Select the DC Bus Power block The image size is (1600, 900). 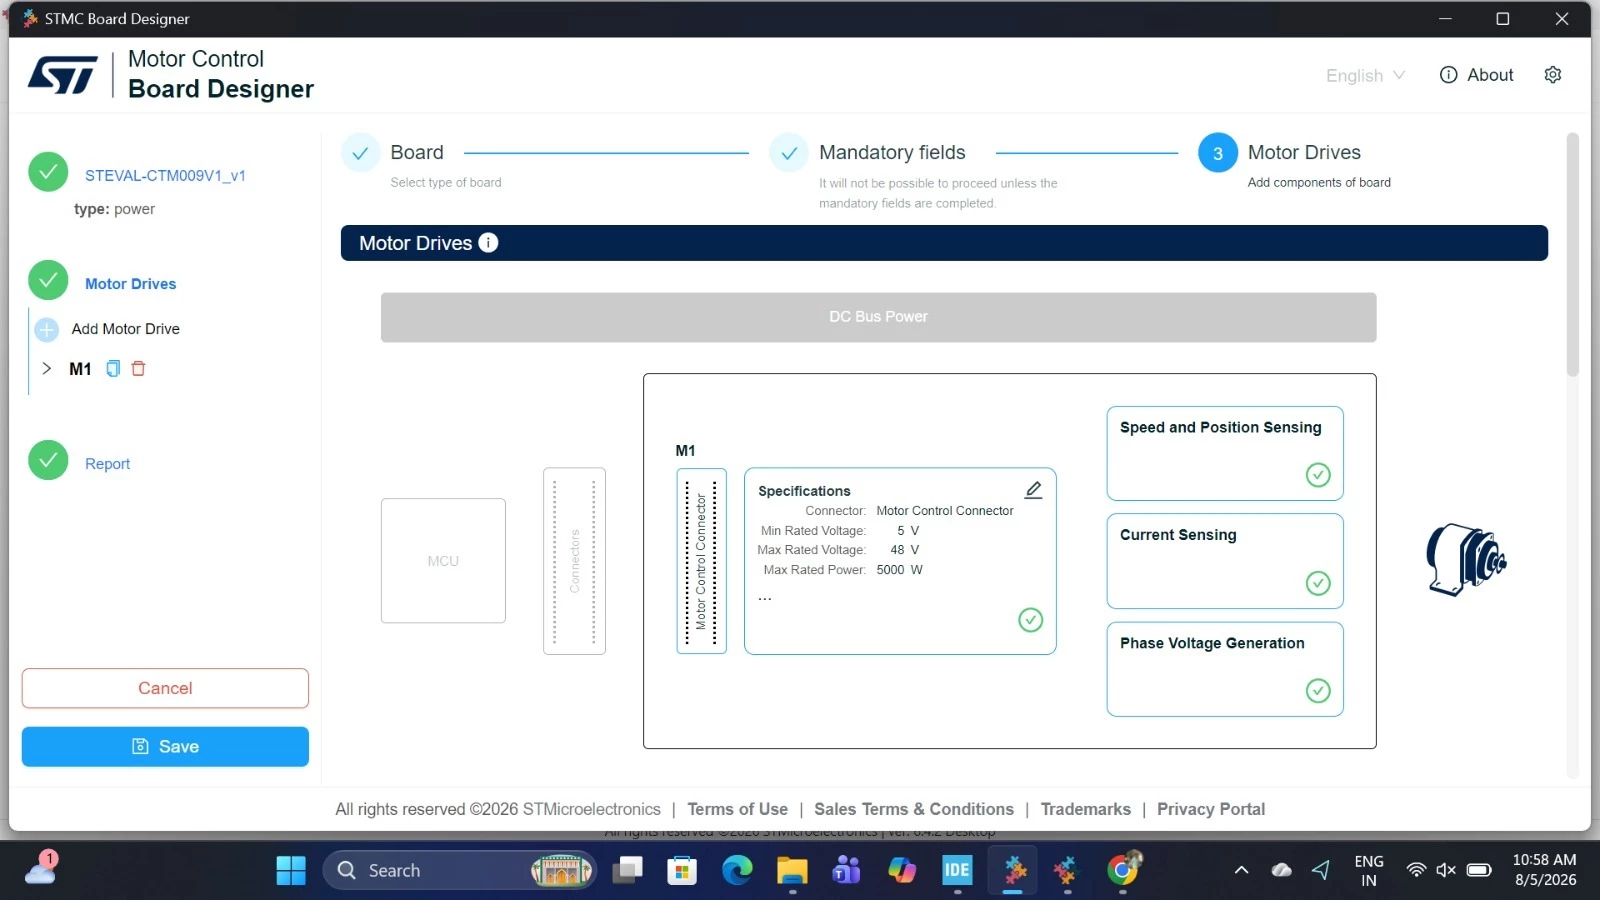click(x=878, y=317)
